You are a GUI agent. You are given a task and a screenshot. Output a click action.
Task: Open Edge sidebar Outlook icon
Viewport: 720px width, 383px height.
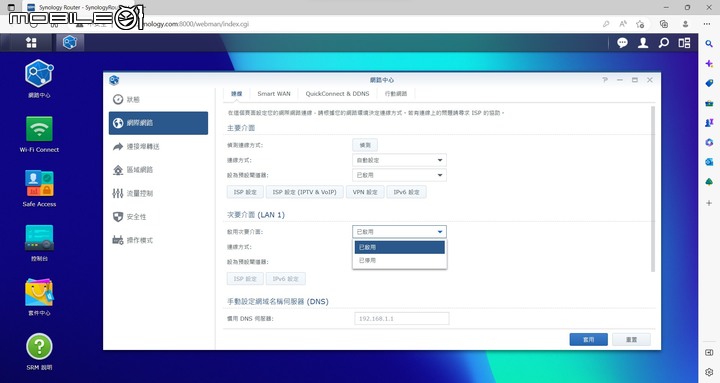pyautogui.click(x=709, y=162)
